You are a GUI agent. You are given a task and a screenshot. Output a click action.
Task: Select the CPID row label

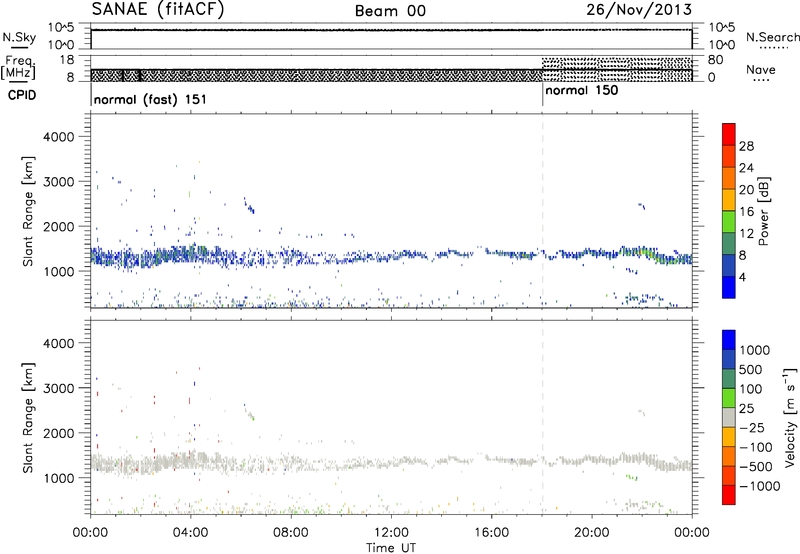pos(22,95)
